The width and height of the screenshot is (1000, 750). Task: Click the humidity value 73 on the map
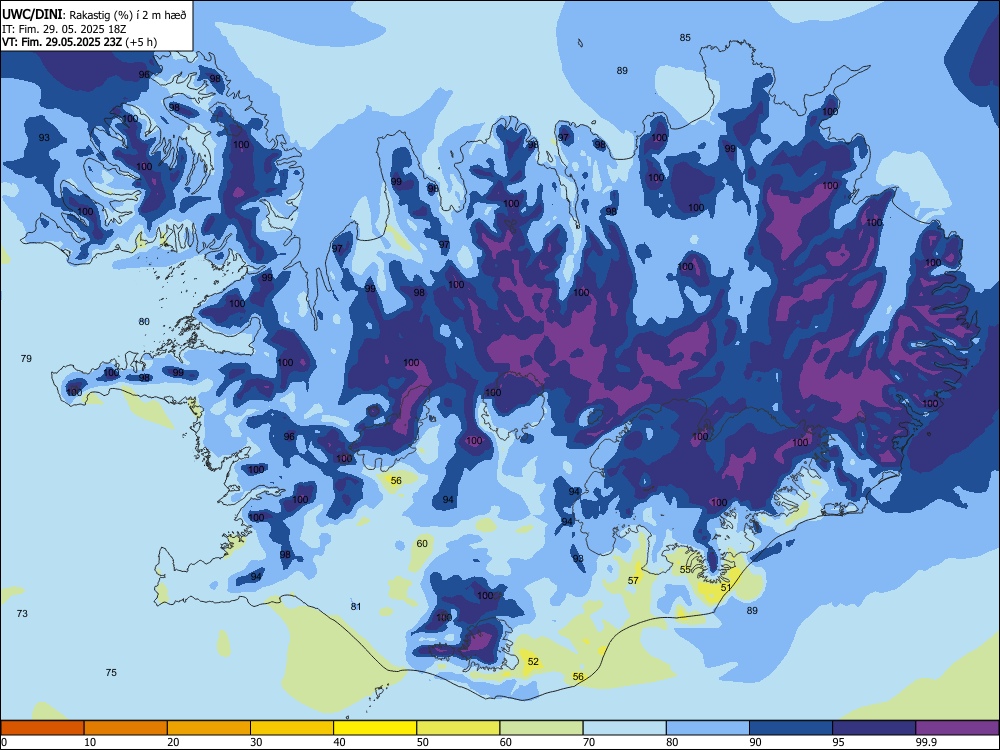22,614
